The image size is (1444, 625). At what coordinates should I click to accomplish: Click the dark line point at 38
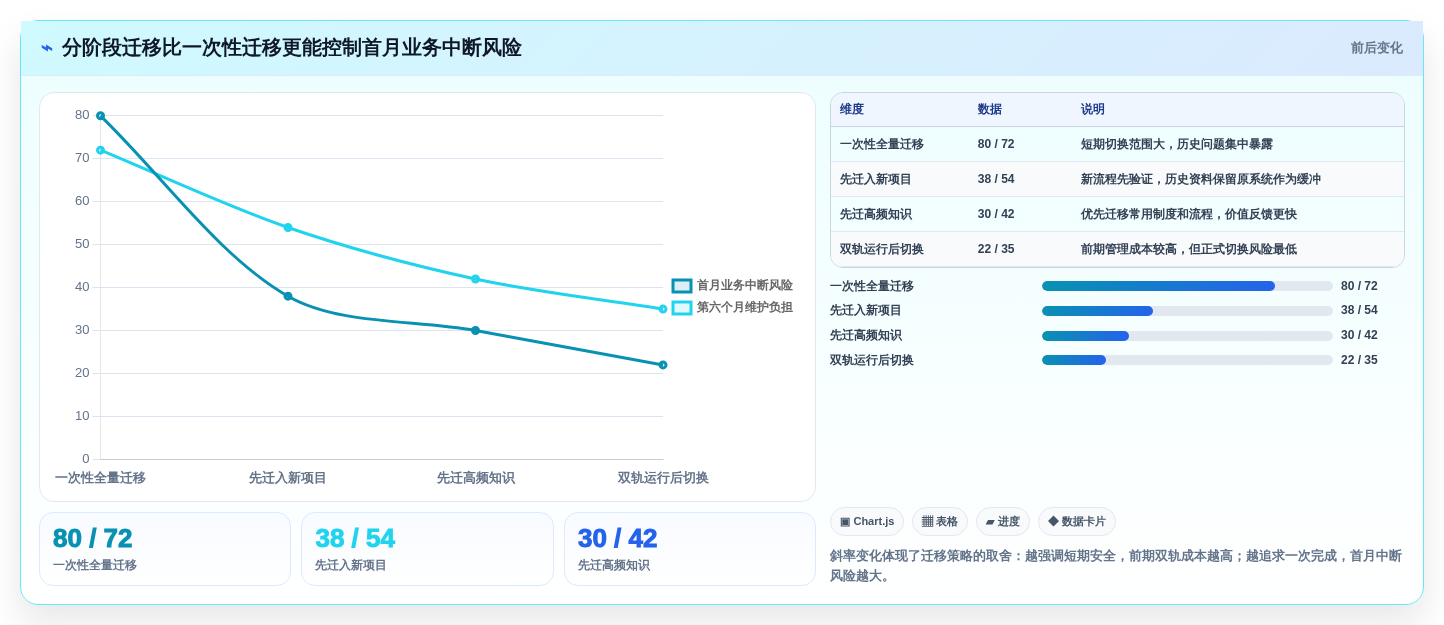click(x=288, y=296)
